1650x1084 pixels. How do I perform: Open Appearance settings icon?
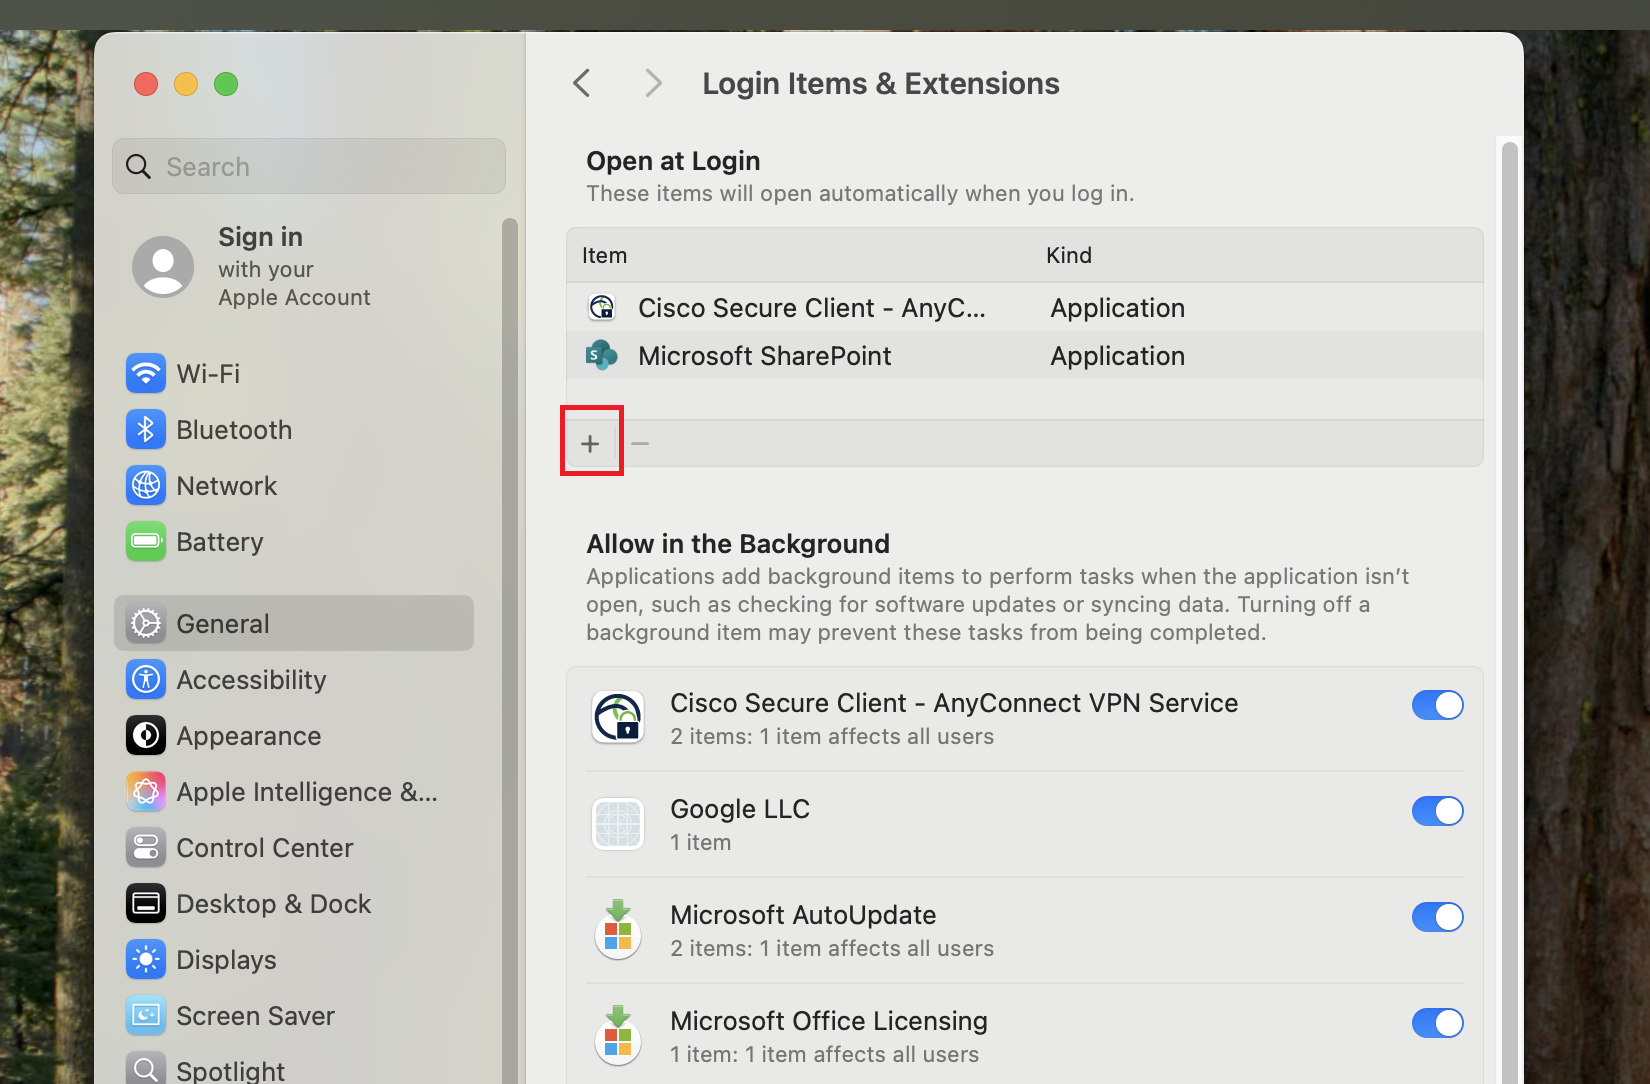pos(146,736)
